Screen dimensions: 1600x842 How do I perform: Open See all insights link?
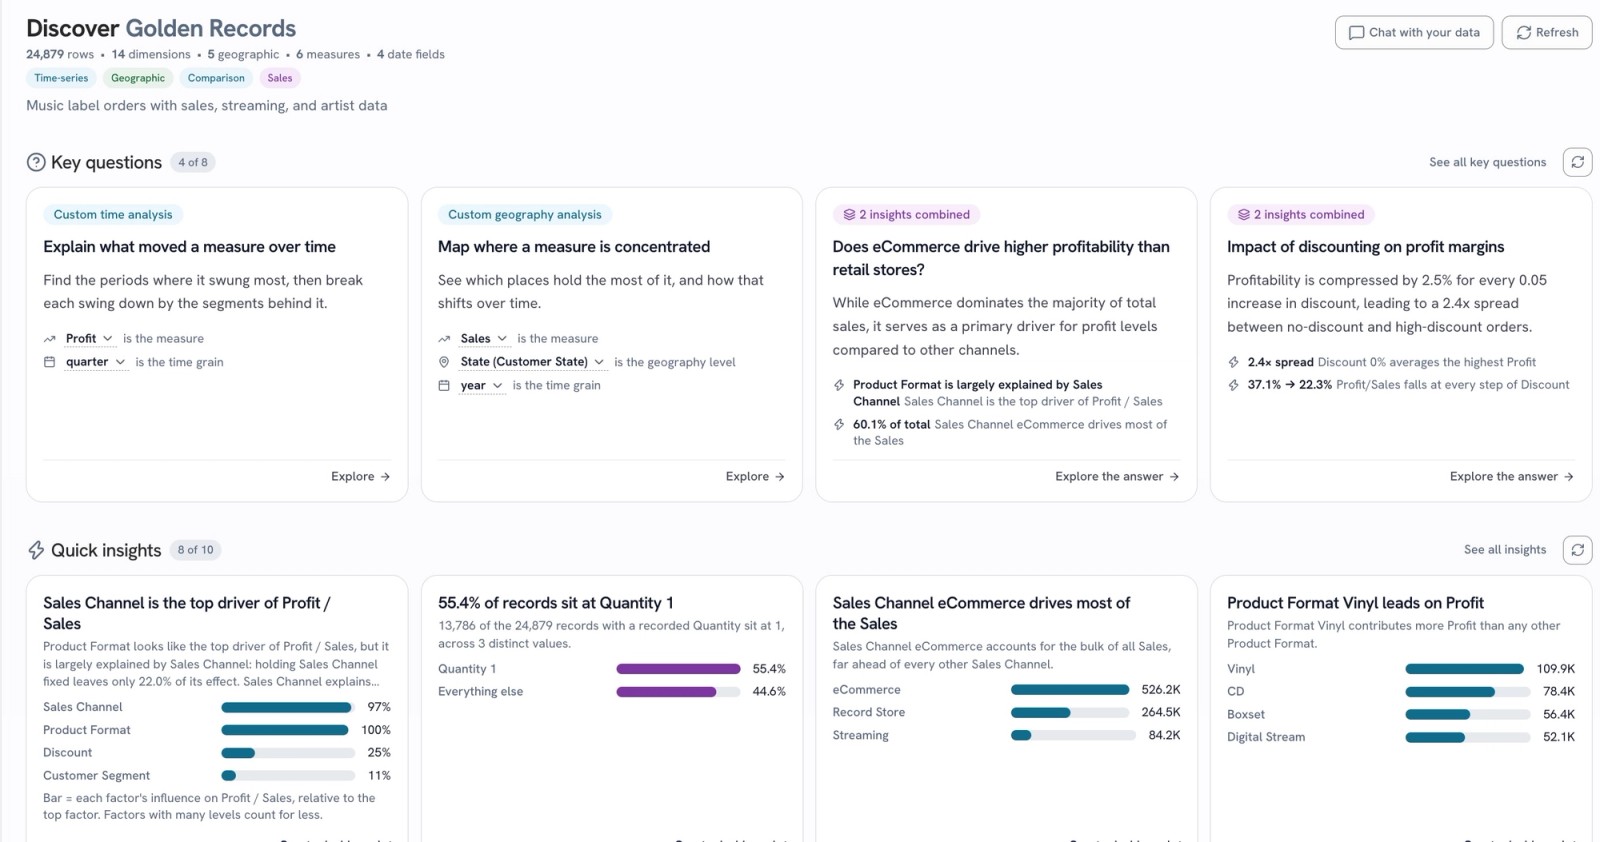coord(1505,550)
